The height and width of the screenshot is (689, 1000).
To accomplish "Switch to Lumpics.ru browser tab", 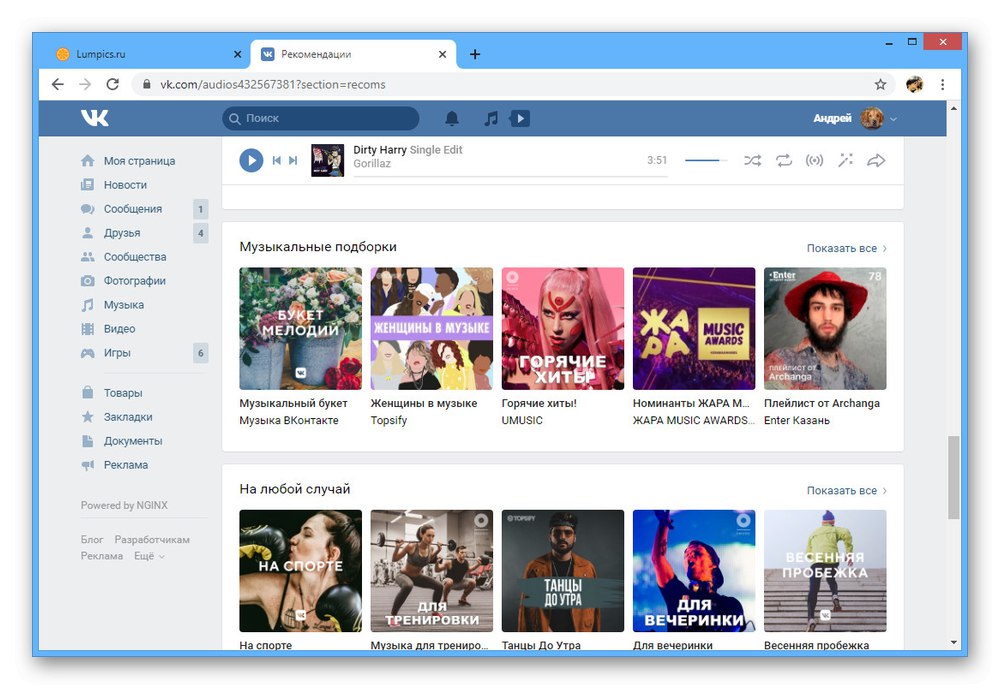I will pyautogui.click(x=147, y=54).
